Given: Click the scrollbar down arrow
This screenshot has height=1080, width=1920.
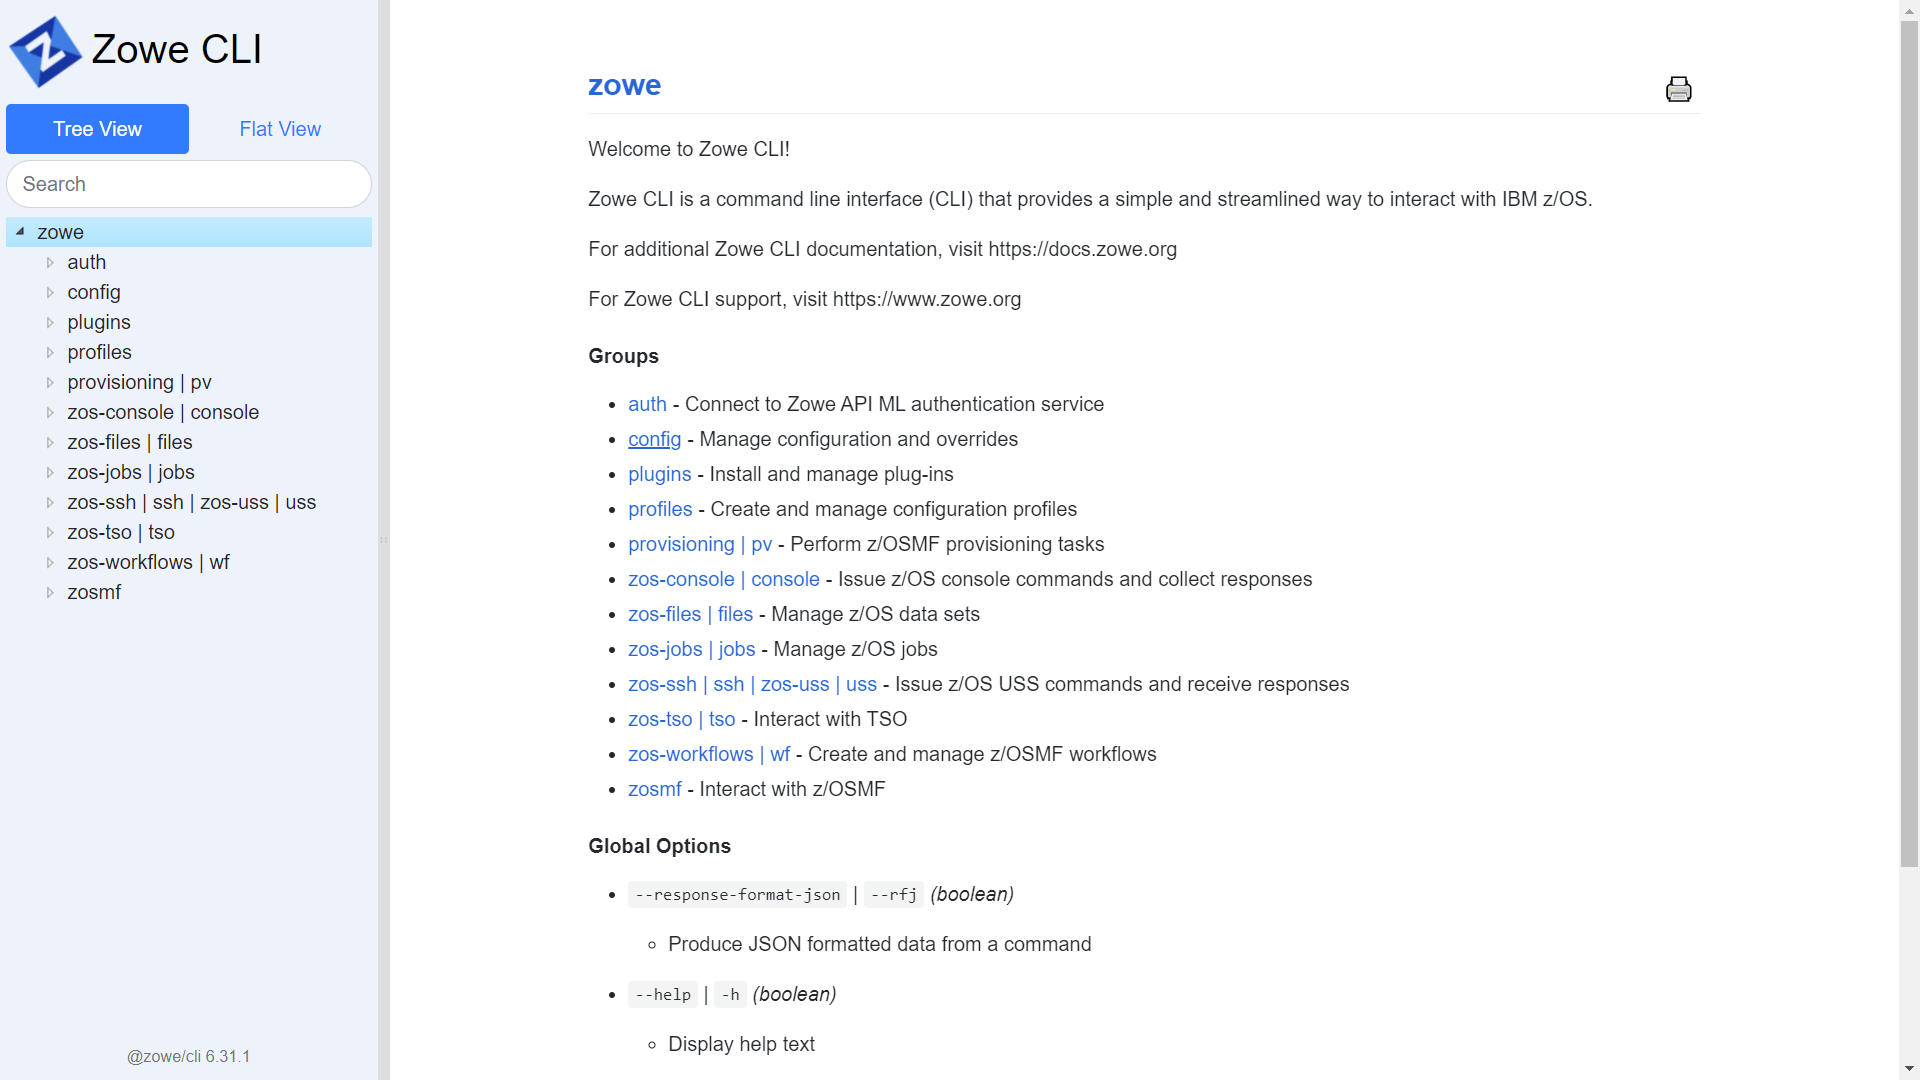Looking at the screenshot, I should [1909, 1069].
